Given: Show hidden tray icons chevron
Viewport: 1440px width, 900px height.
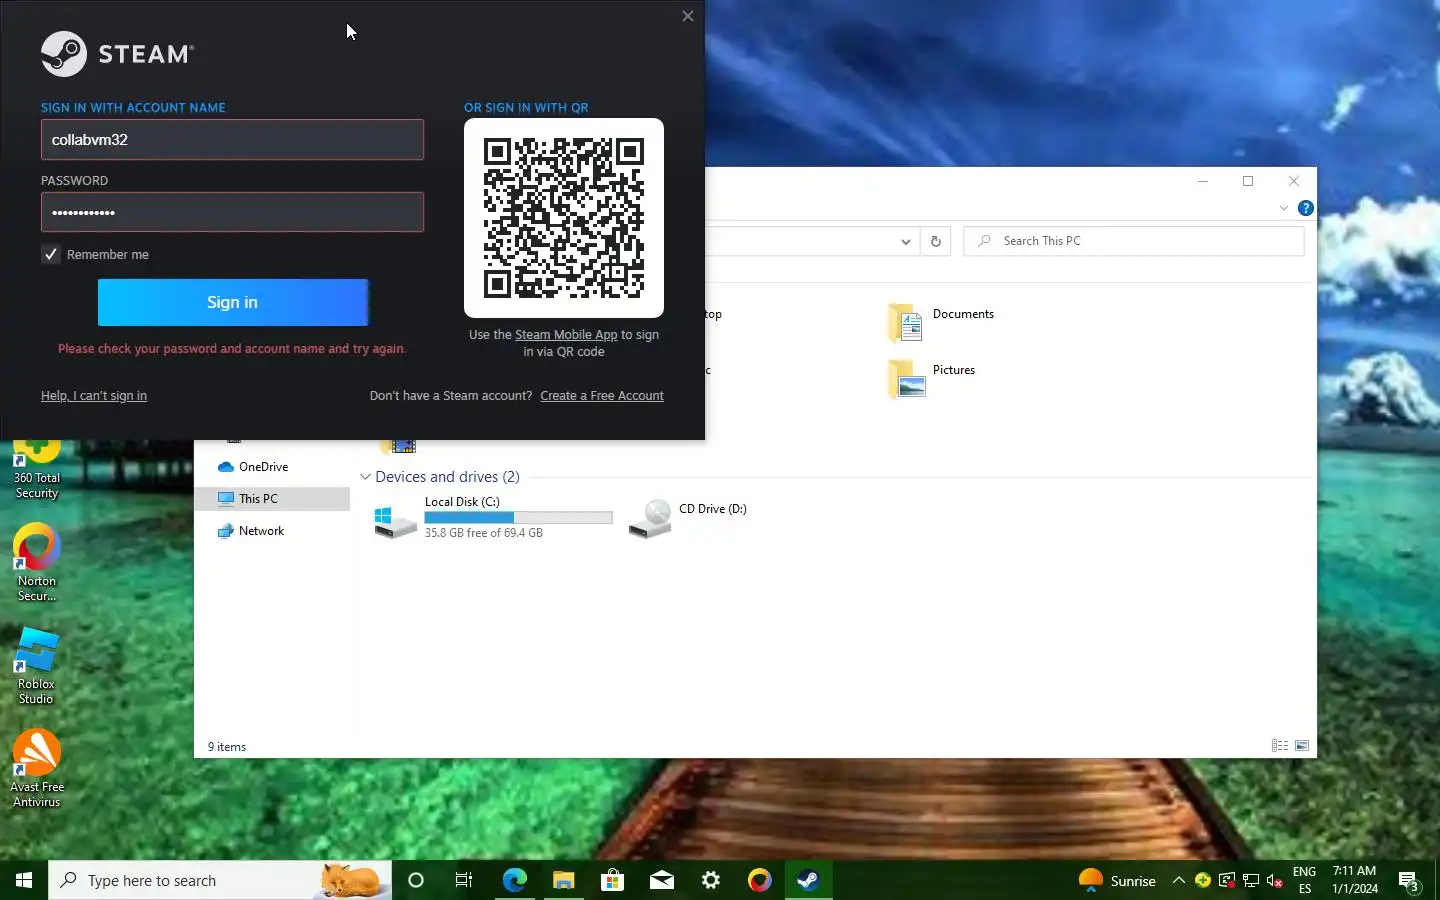Looking at the screenshot, I should [x=1179, y=880].
